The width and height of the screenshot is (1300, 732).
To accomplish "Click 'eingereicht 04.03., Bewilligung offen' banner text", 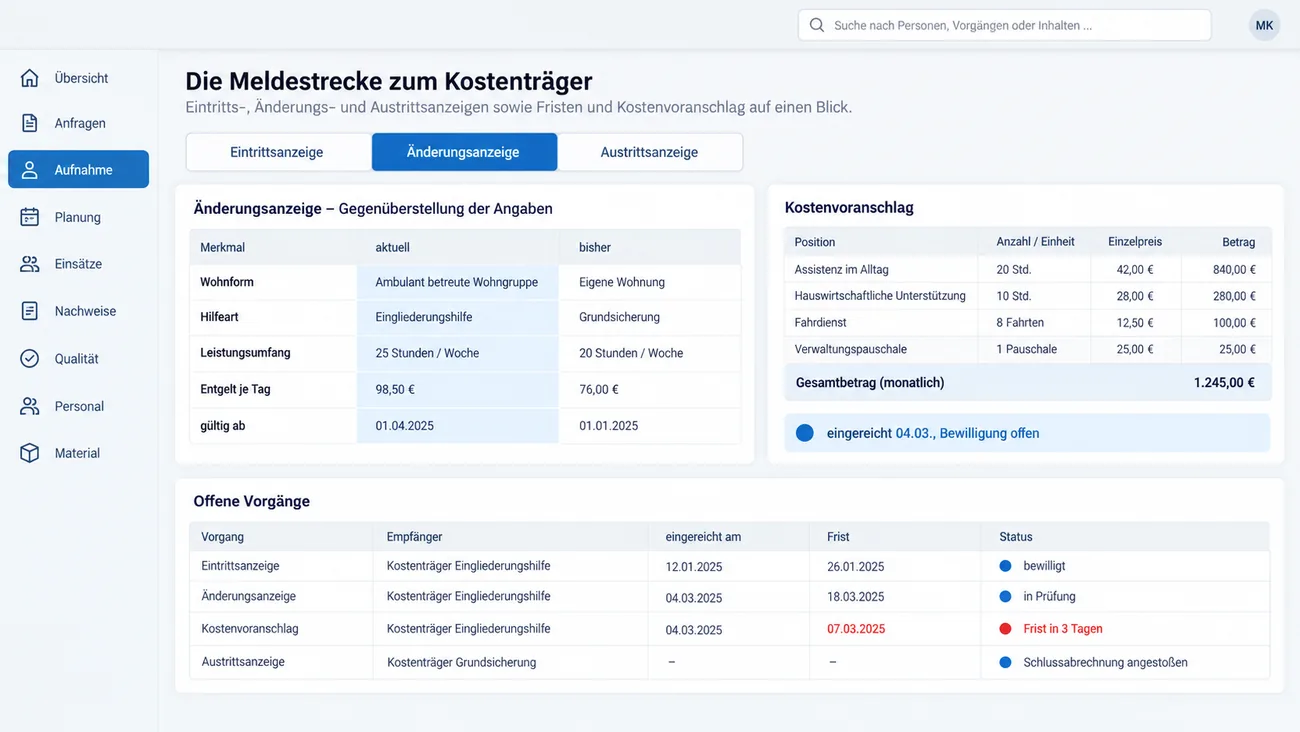I will 933,433.
